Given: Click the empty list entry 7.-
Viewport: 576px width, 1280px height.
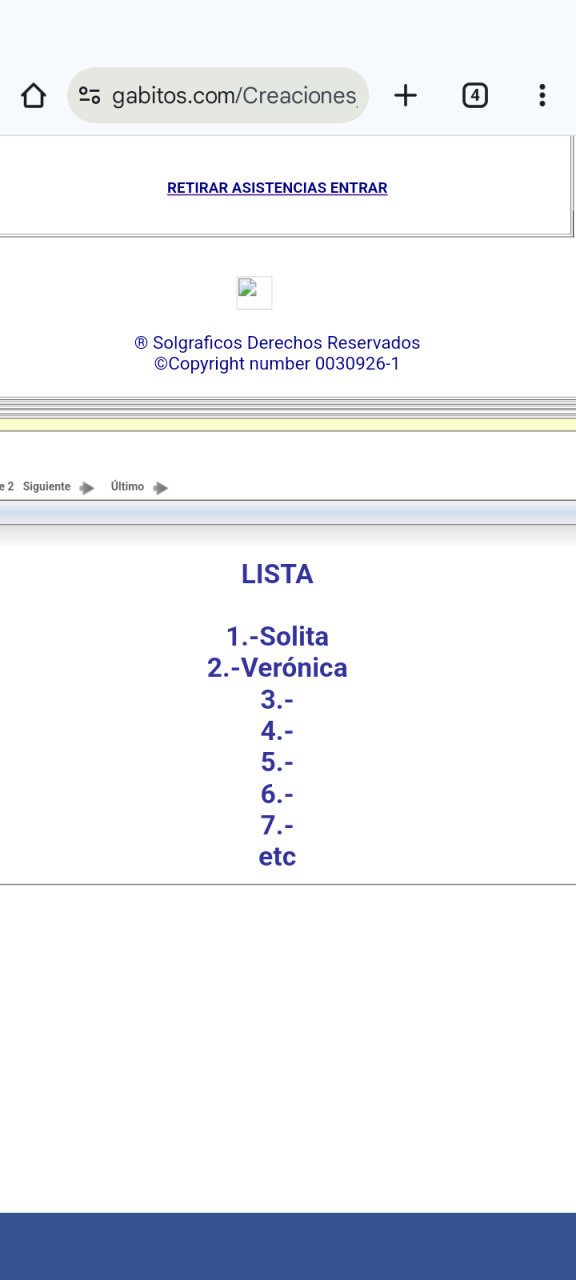Looking at the screenshot, I should pos(277,826).
